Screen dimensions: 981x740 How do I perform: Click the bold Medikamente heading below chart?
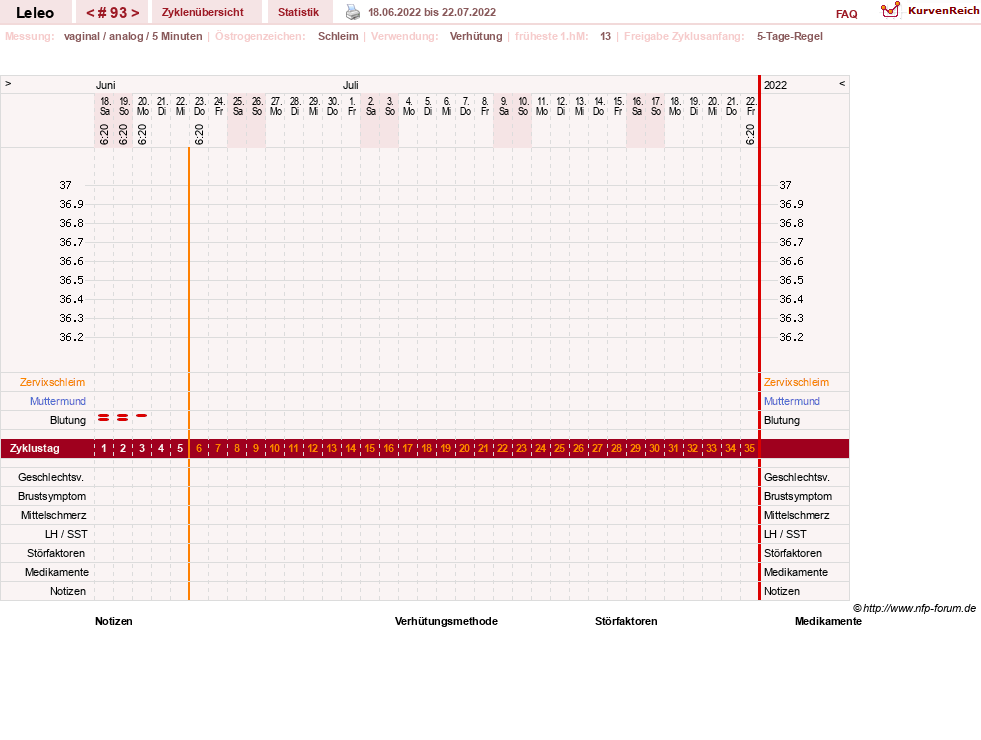click(x=828, y=621)
